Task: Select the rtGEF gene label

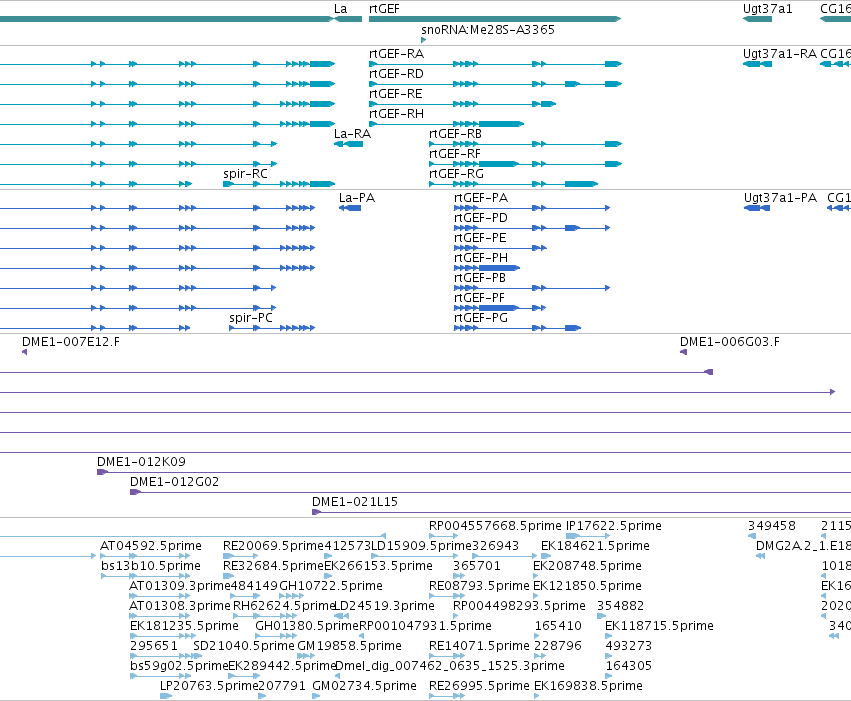Action: click(384, 9)
